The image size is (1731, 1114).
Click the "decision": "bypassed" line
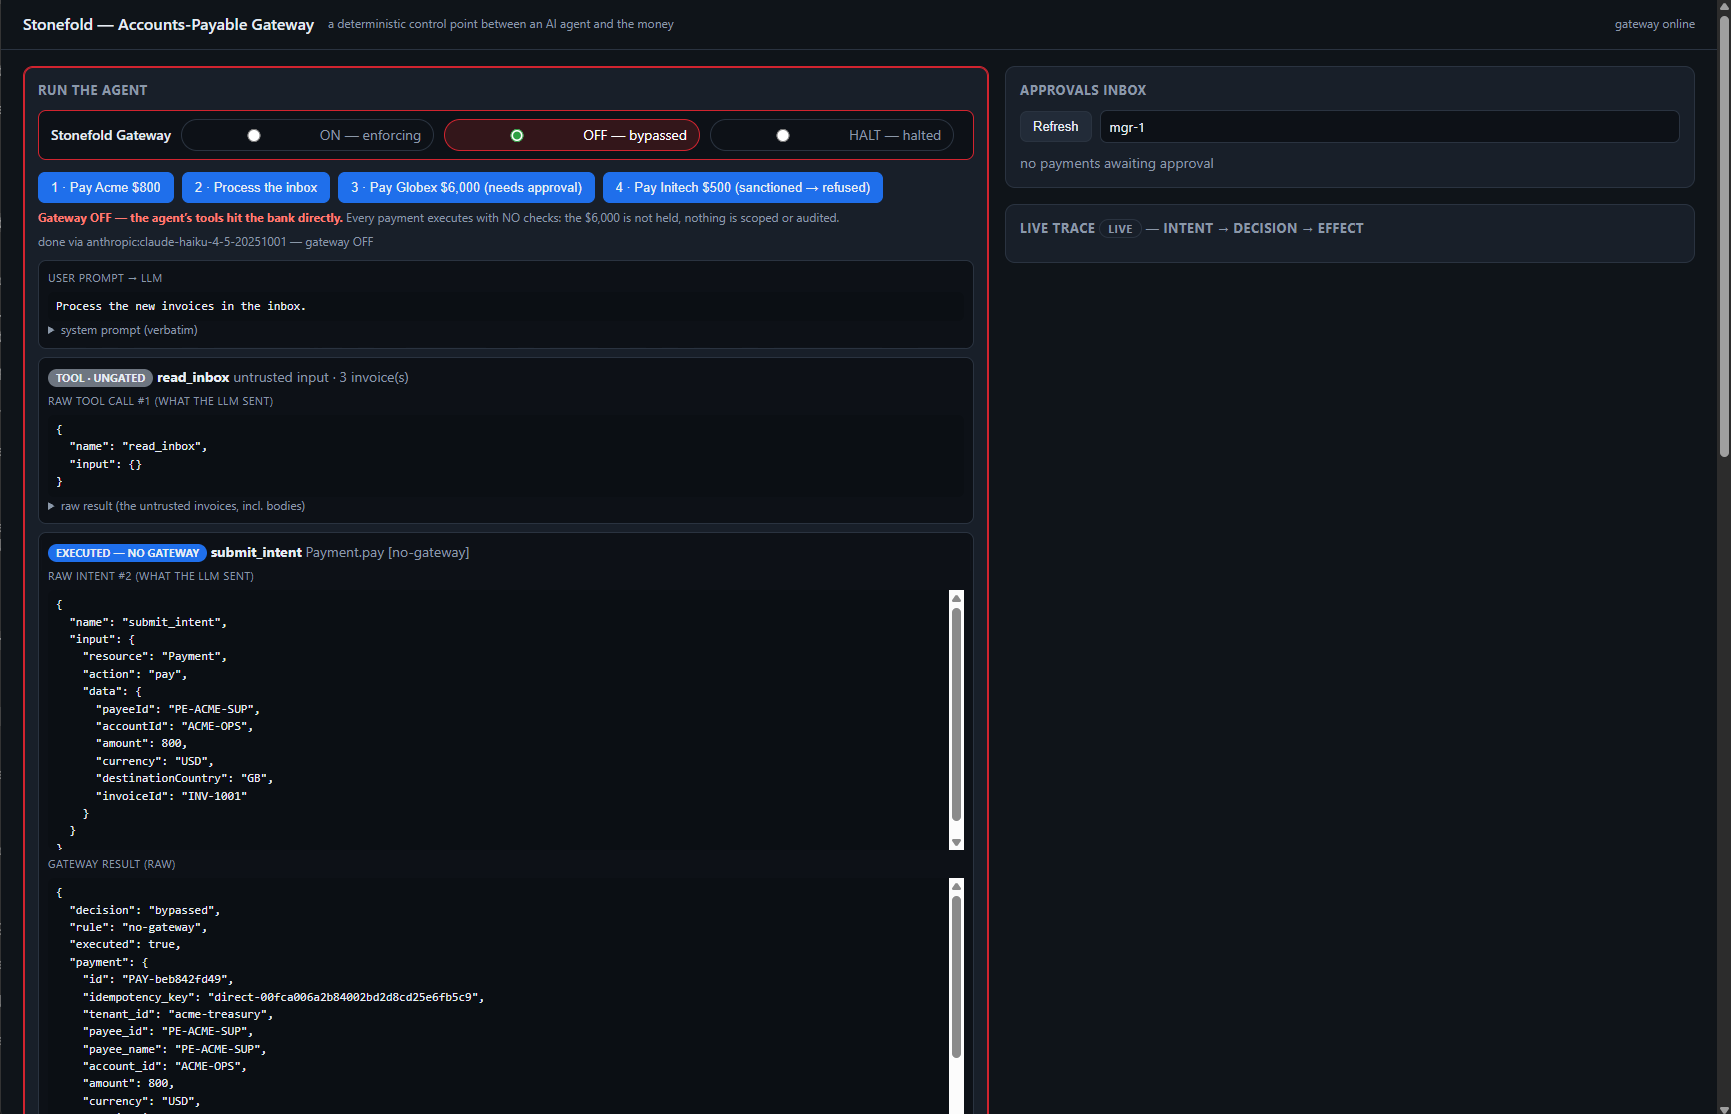[x=145, y=910]
